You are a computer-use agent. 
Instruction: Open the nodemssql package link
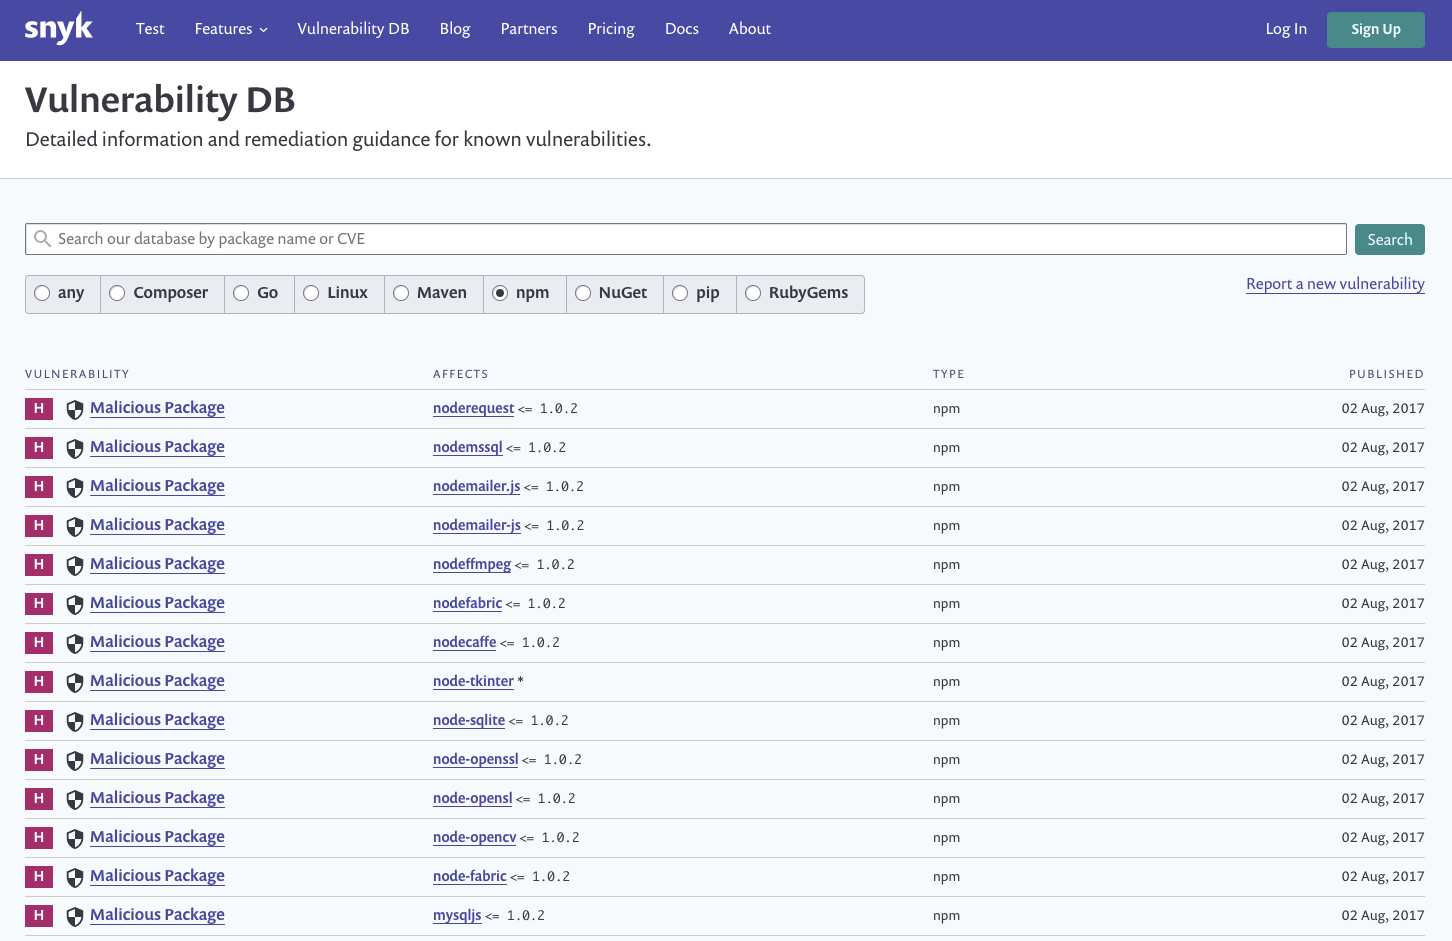coord(468,447)
